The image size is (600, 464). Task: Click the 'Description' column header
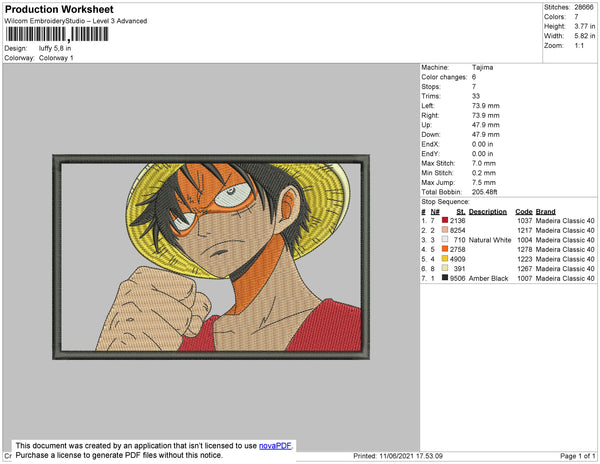pyautogui.click(x=488, y=212)
